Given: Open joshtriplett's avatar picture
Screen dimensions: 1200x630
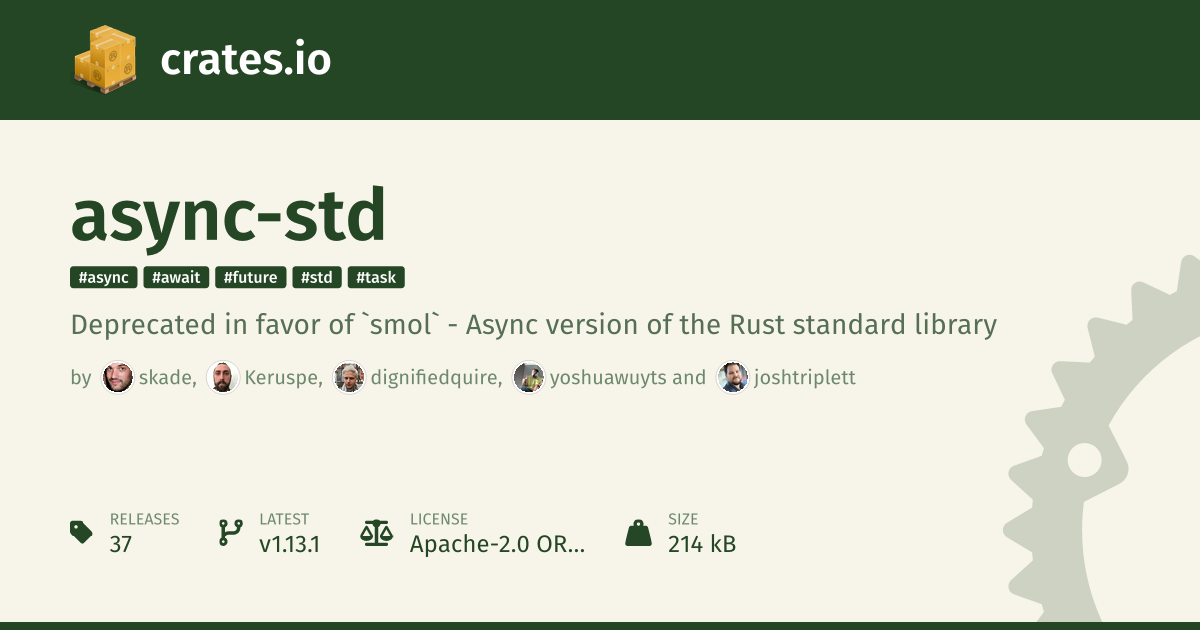Looking at the screenshot, I should 732,378.
